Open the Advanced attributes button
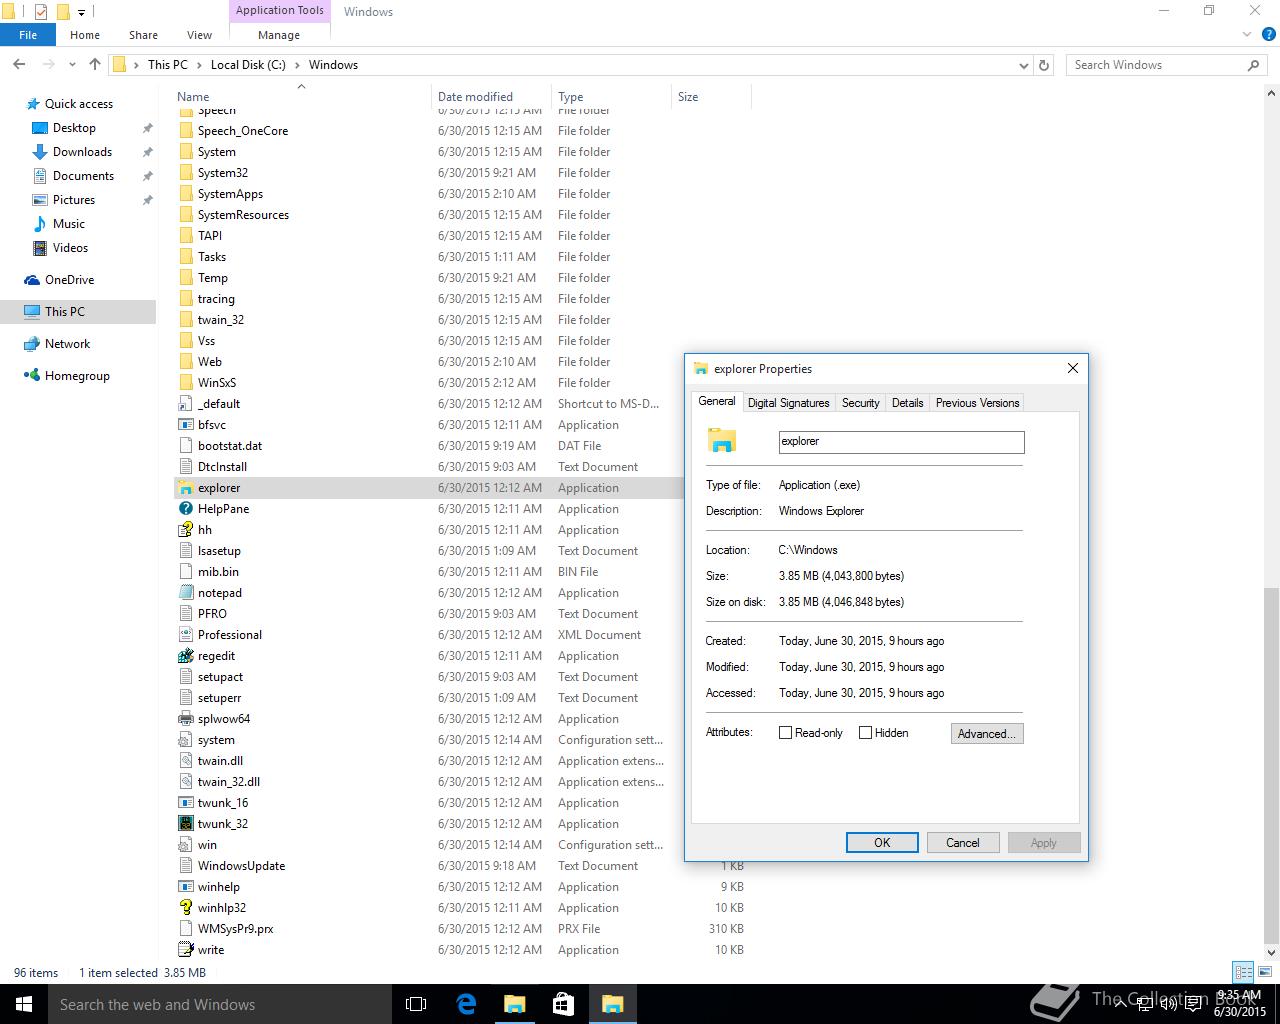1280x1024 pixels. click(x=987, y=733)
